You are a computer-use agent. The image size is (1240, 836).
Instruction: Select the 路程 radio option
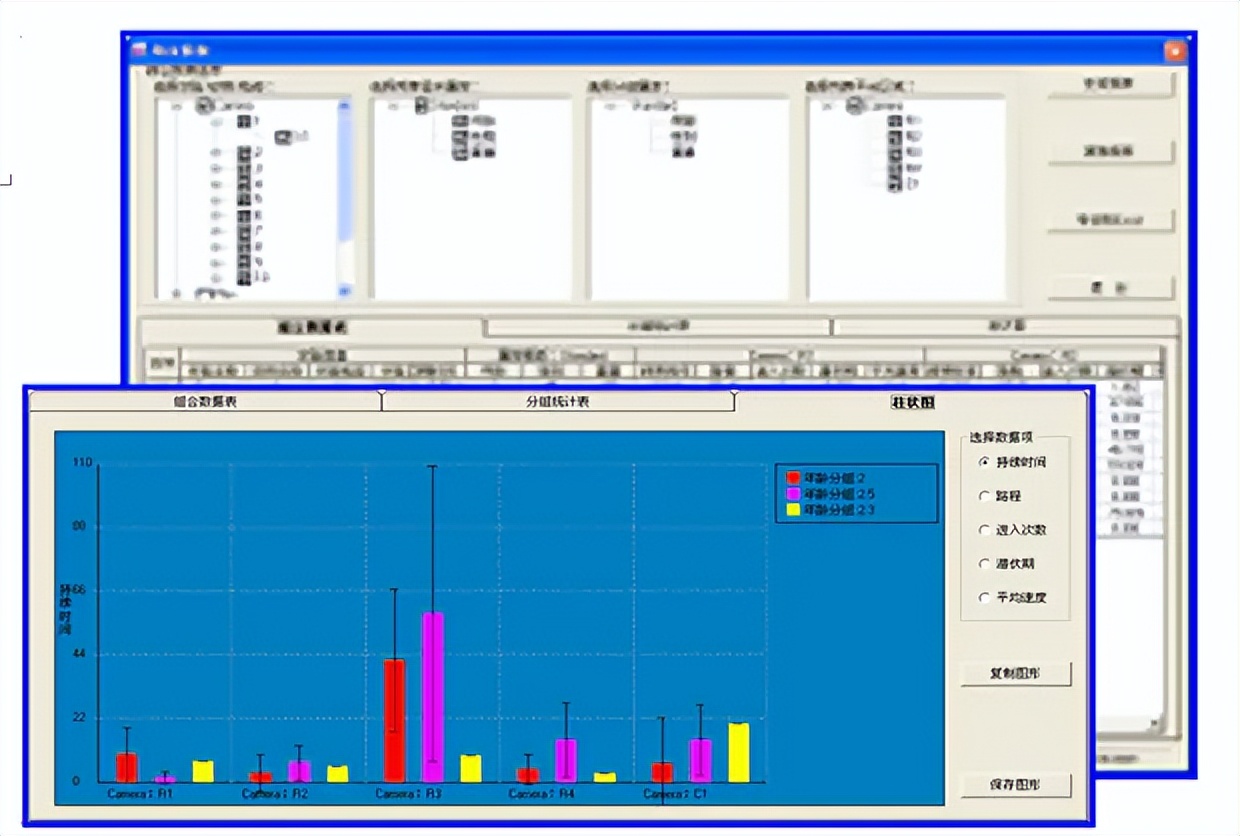pyautogui.click(x=985, y=496)
